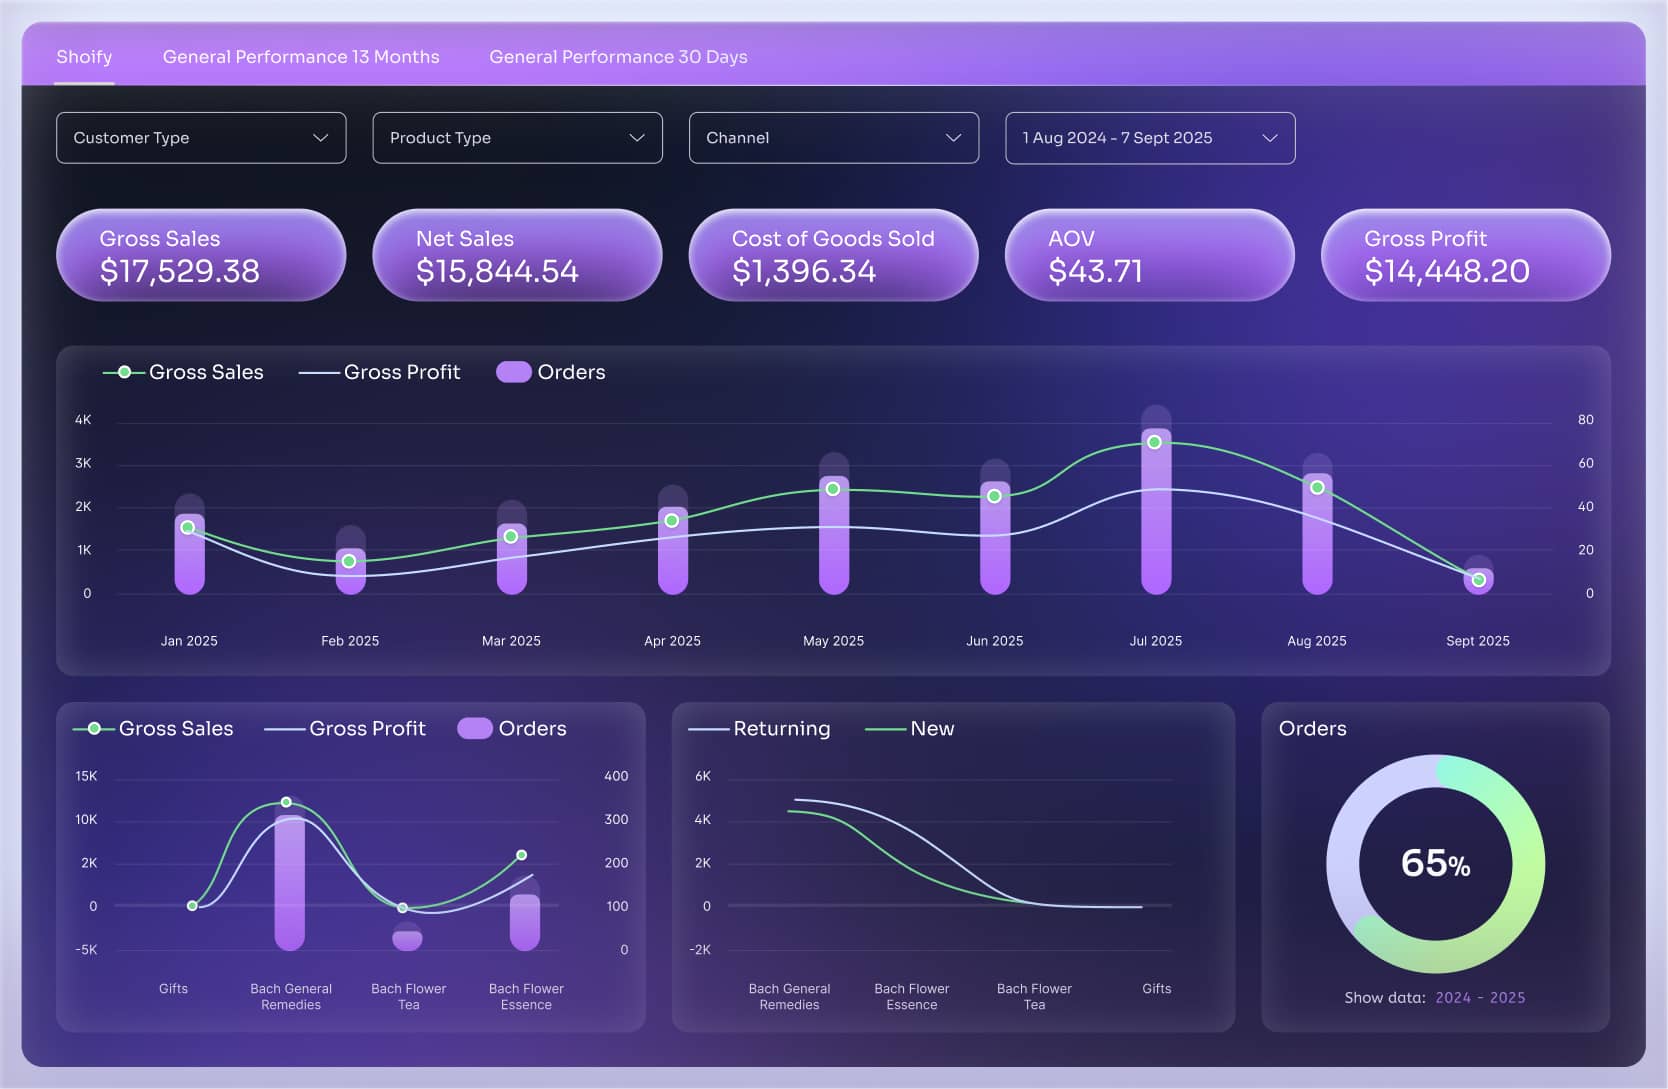Screen dimensions: 1668x1089
Task: Toggle Gross Sales series in monthly chart legend
Action: click(184, 372)
